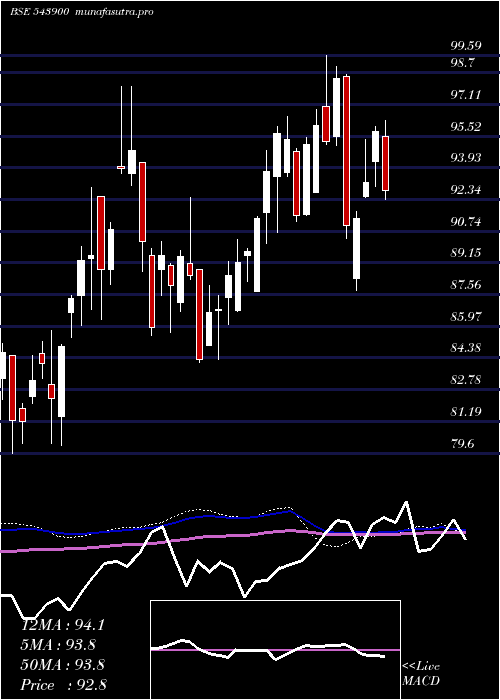
Task: Click inside the Live MACD inset chart
Action: [x=275, y=650]
